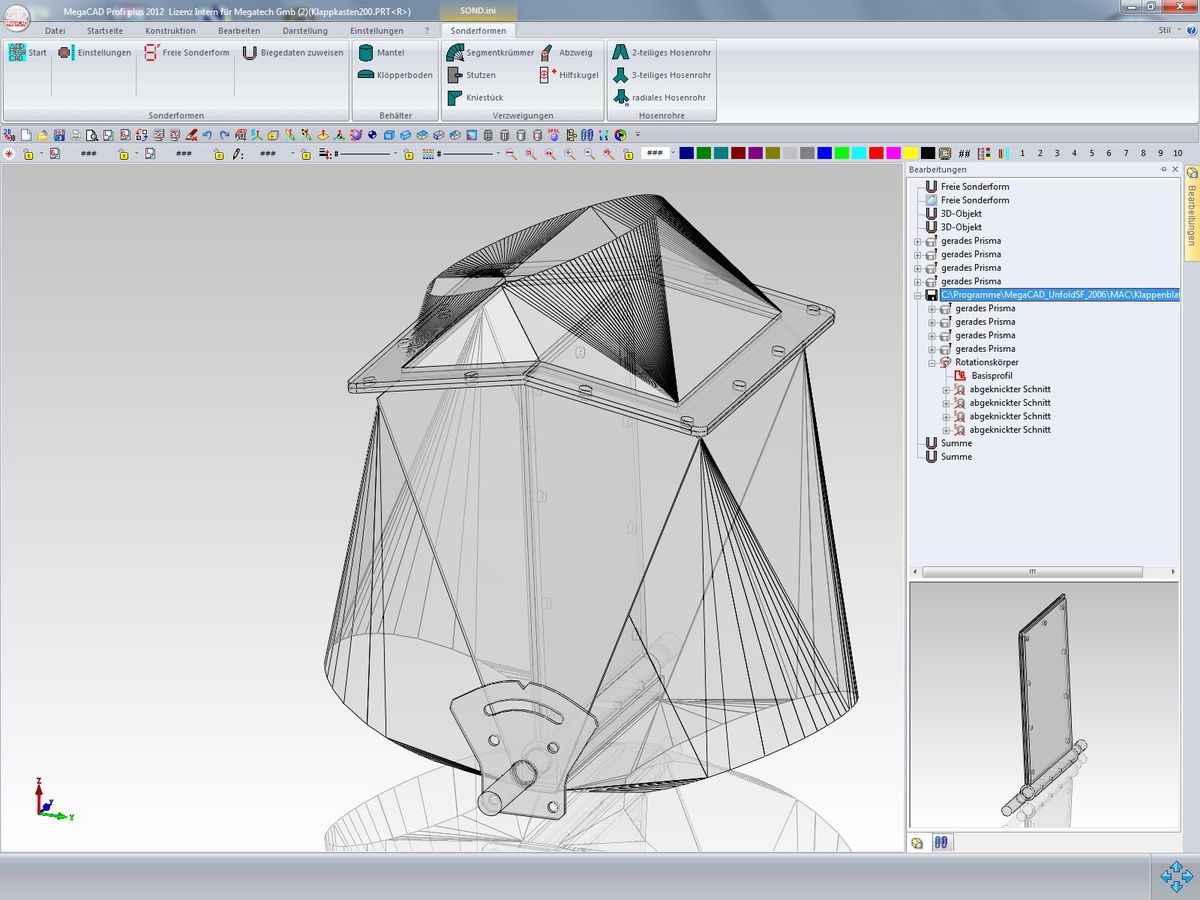Open the Konstruktion ribbon tab

tap(170, 31)
